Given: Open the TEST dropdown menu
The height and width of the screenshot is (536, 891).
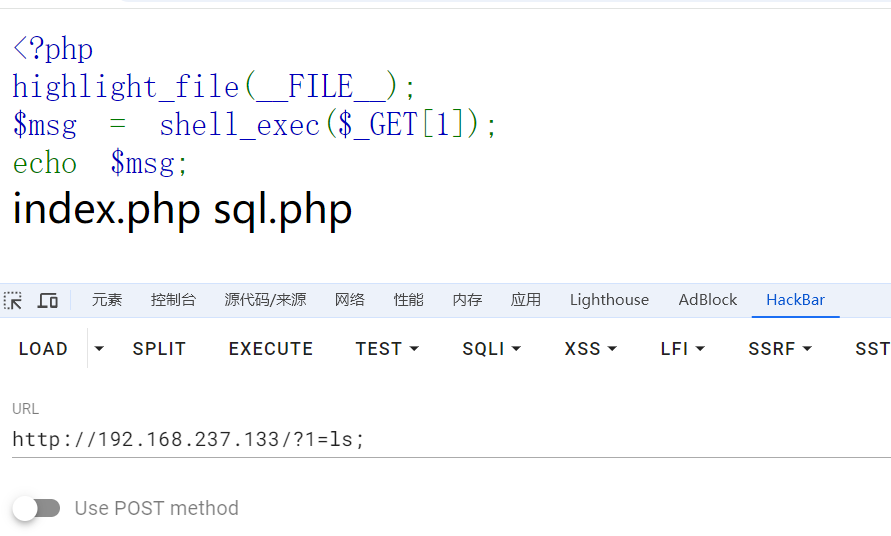Looking at the screenshot, I should (387, 349).
